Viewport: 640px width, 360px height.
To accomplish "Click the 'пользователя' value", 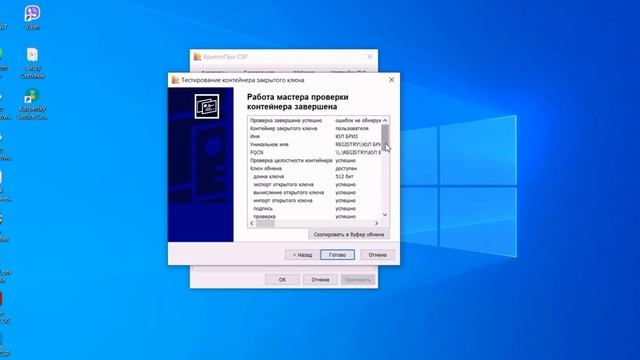I will [351, 129].
